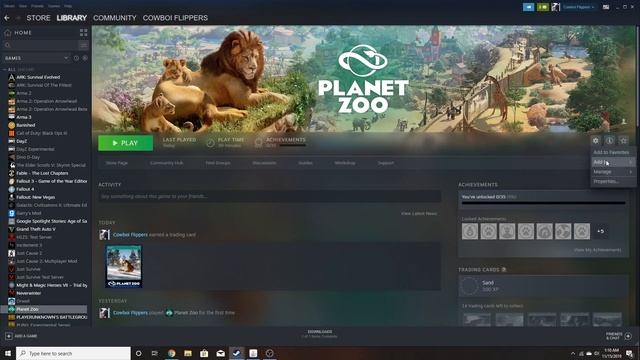Click the Add a Game plus icon
This screenshot has width=640, height=360.
(x=9, y=336)
